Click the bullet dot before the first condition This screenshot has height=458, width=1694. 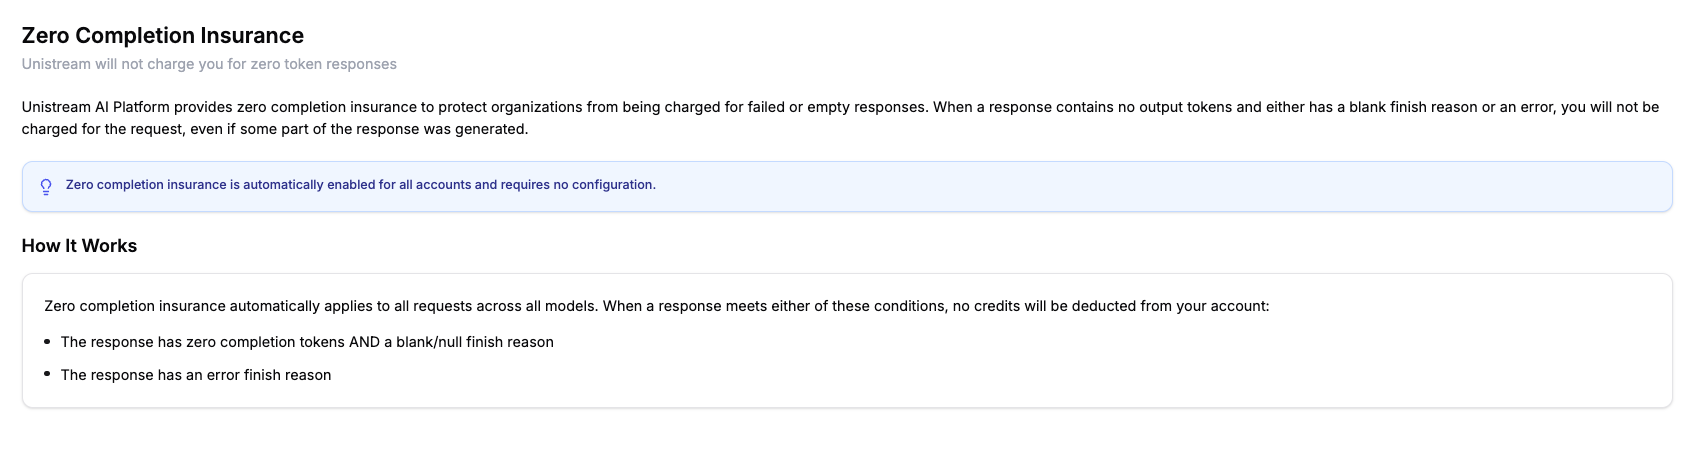pos(47,341)
